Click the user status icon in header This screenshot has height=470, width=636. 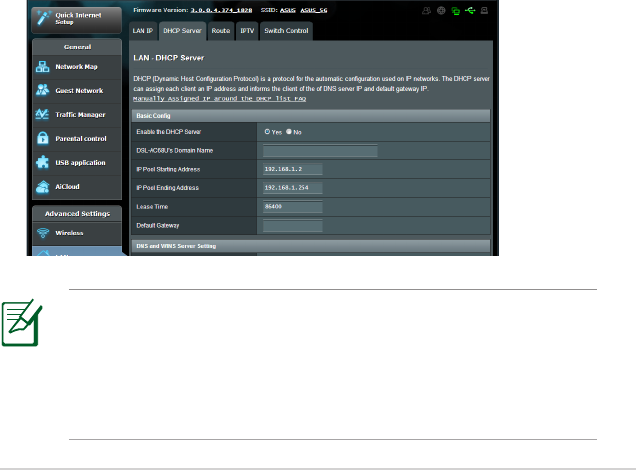pos(426,11)
